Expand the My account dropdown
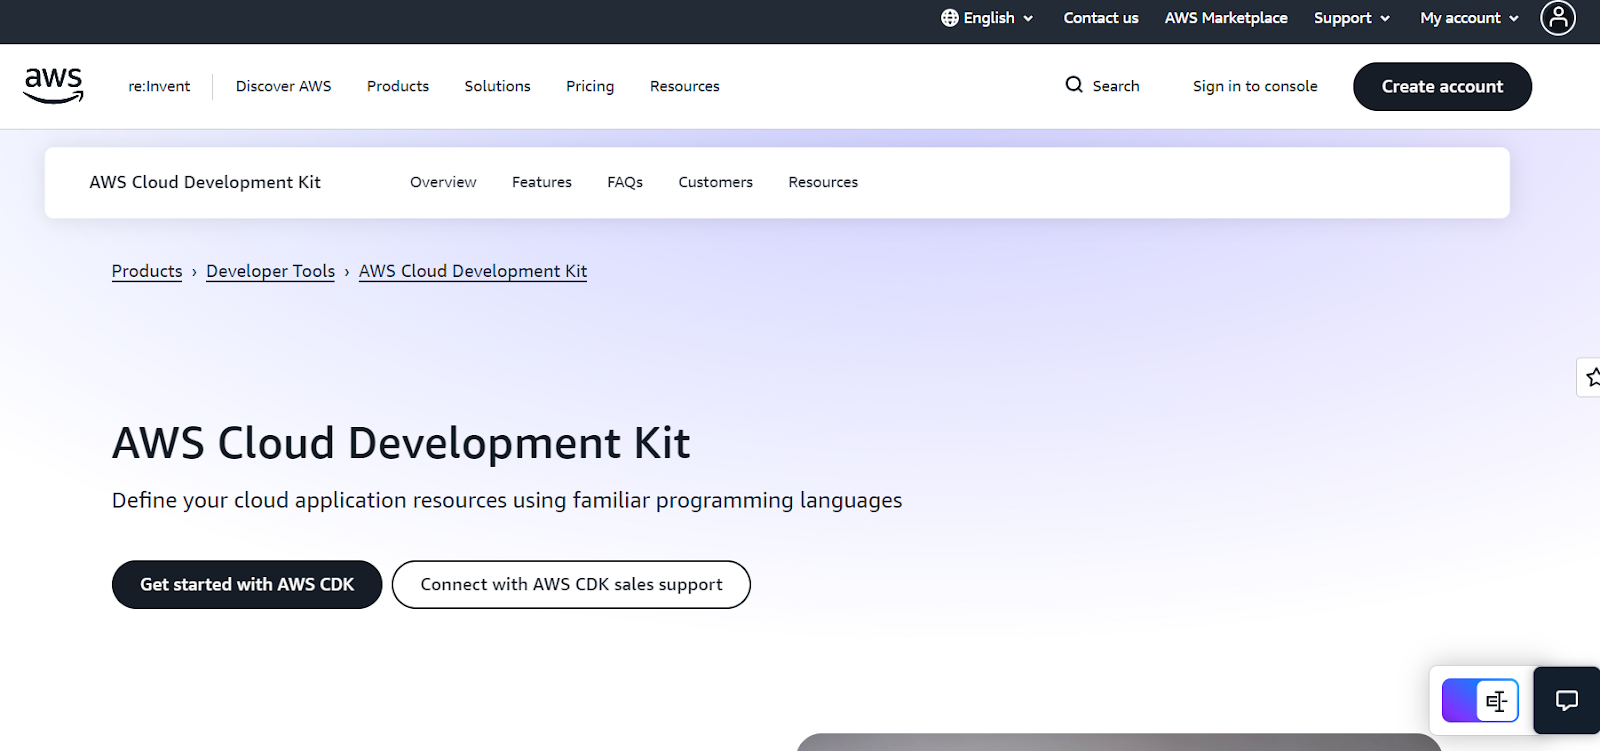The image size is (1600, 751). point(1469,18)
